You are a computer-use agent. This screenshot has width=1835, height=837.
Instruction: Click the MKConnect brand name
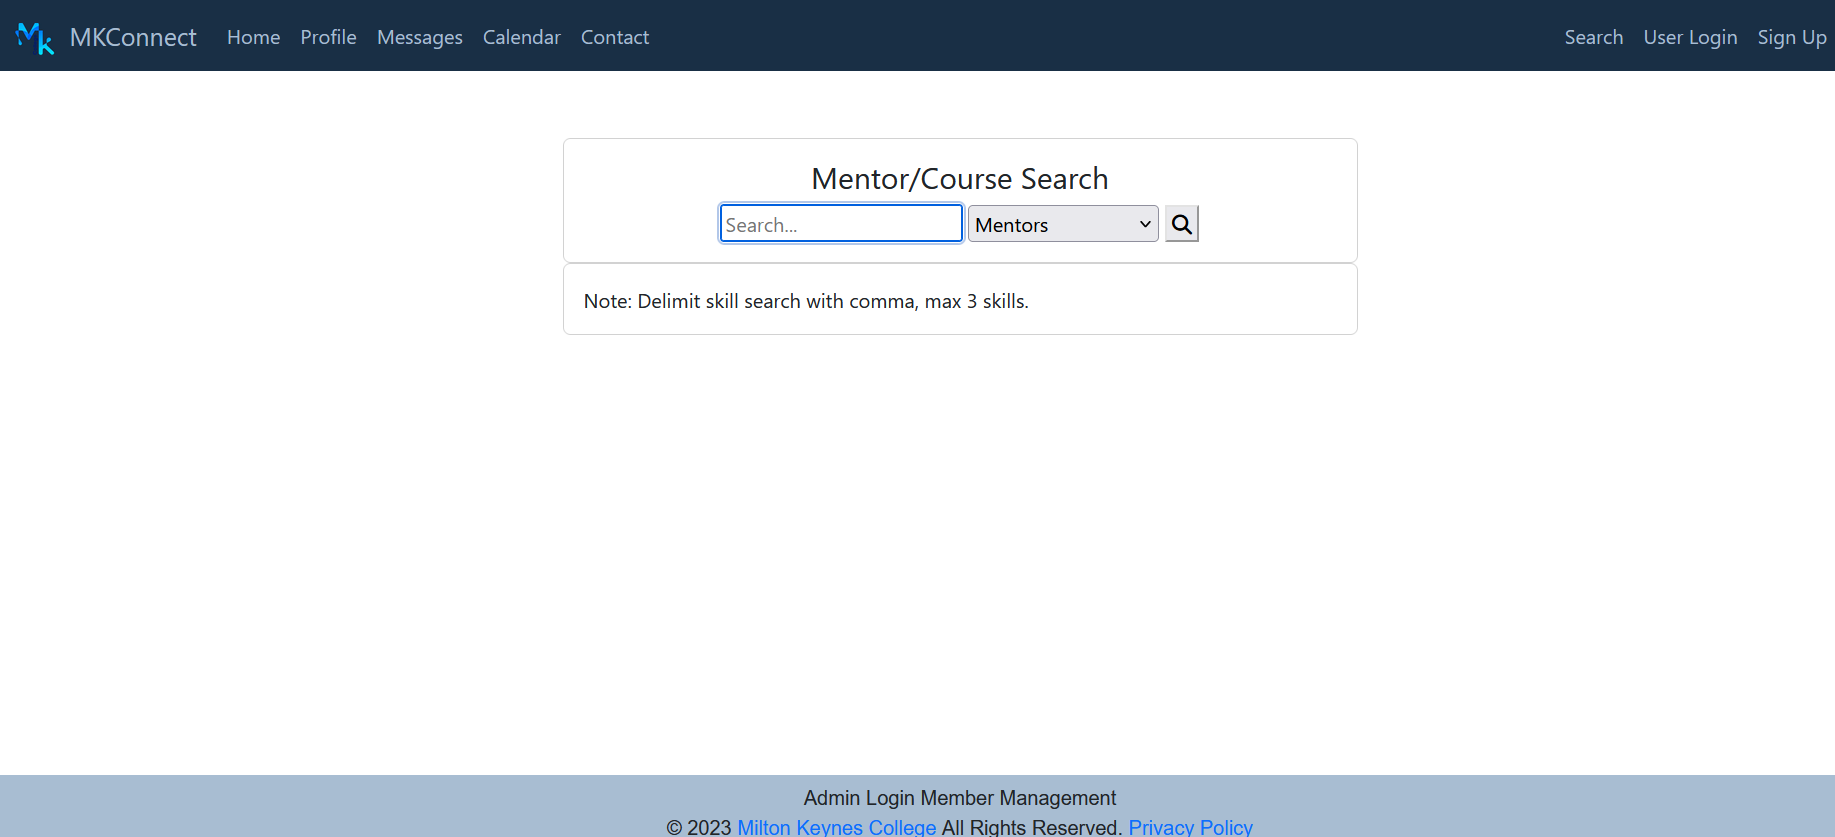pos(133,38)
